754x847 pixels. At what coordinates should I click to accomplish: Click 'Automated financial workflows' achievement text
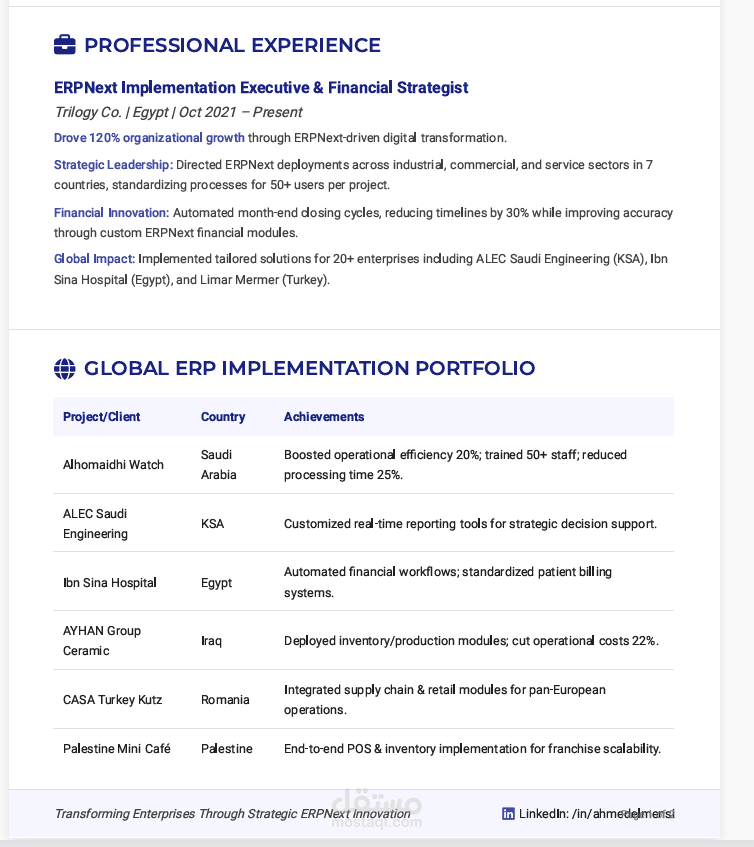click(448, 582)
